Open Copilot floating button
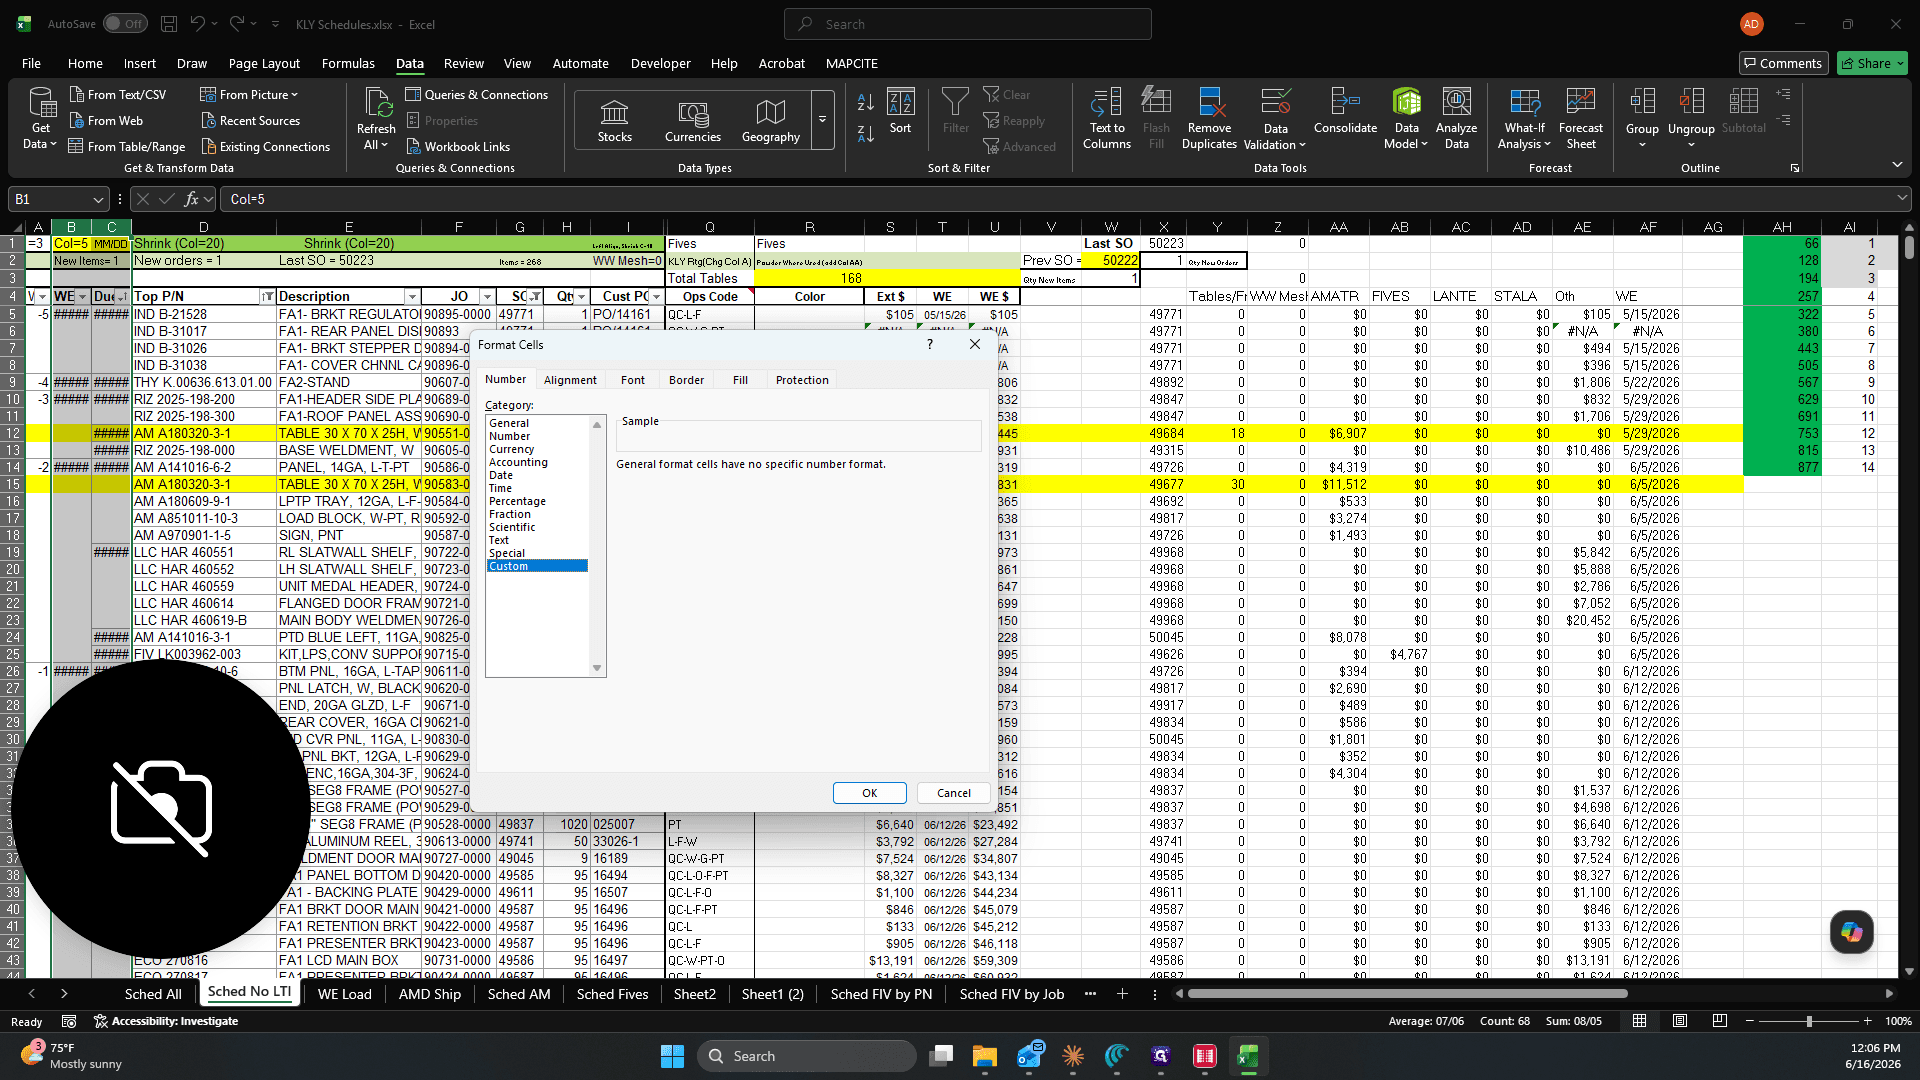This screenshot has width=1920, height=1080. point(1851,932)
